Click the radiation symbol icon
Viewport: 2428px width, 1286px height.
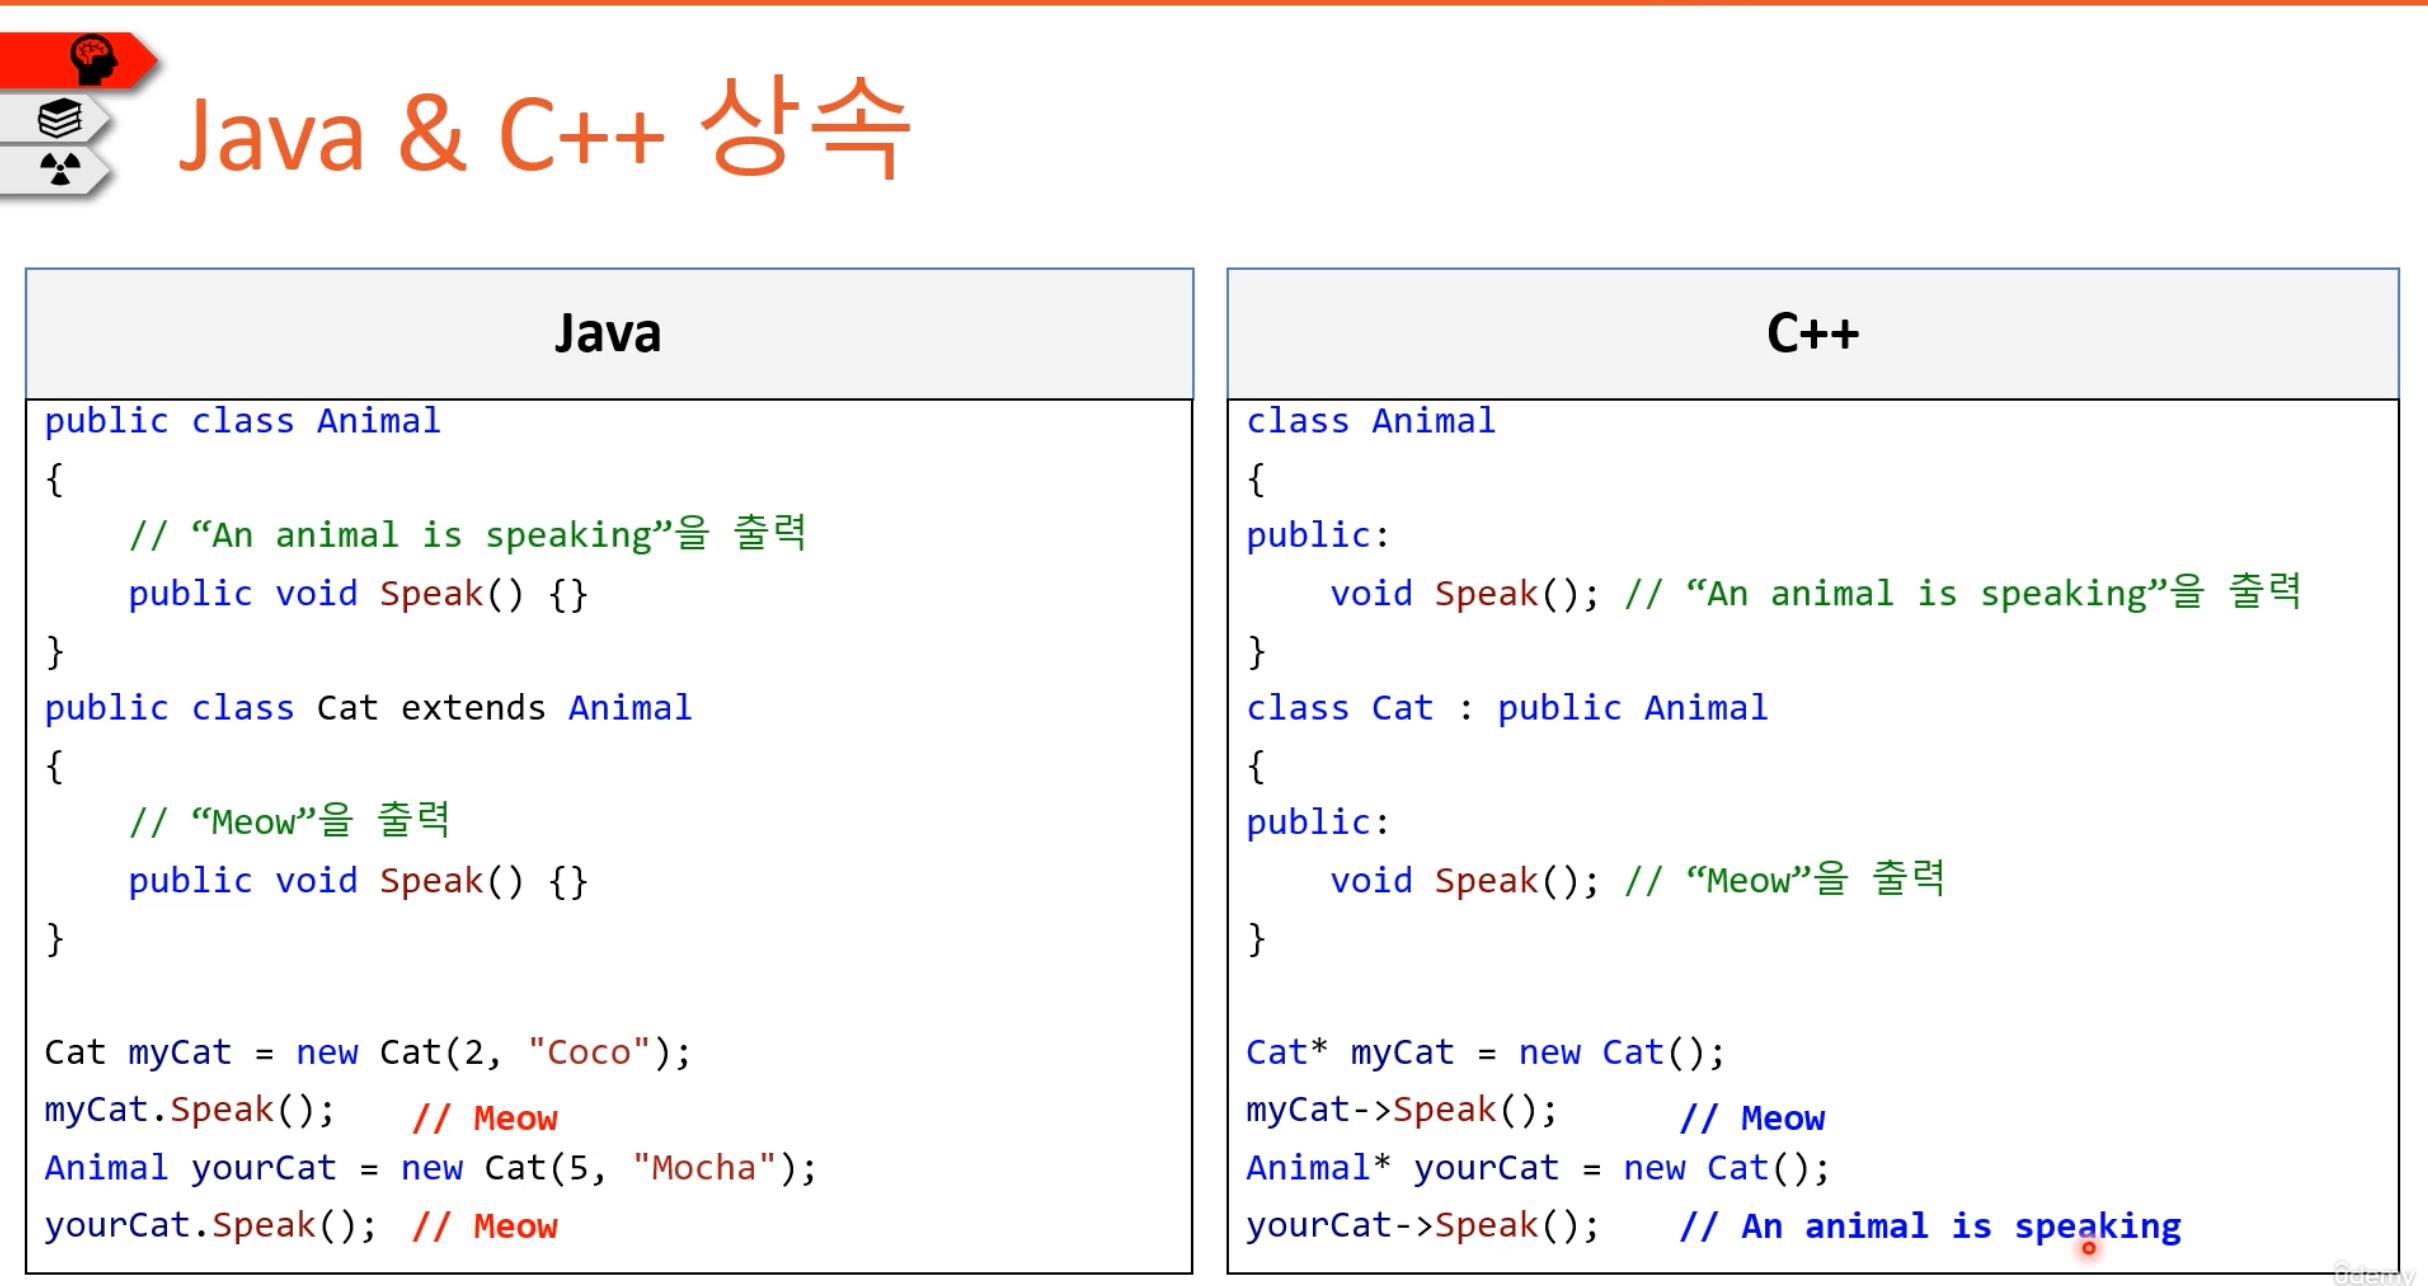click(60, 168)
